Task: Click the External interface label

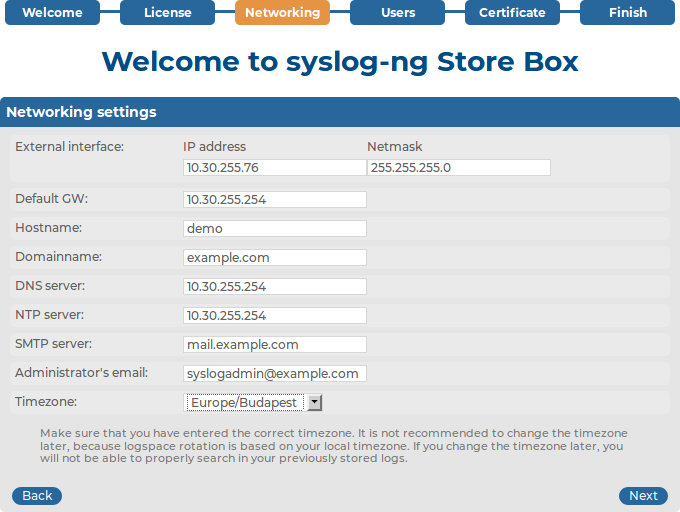Action: point(69,147)
